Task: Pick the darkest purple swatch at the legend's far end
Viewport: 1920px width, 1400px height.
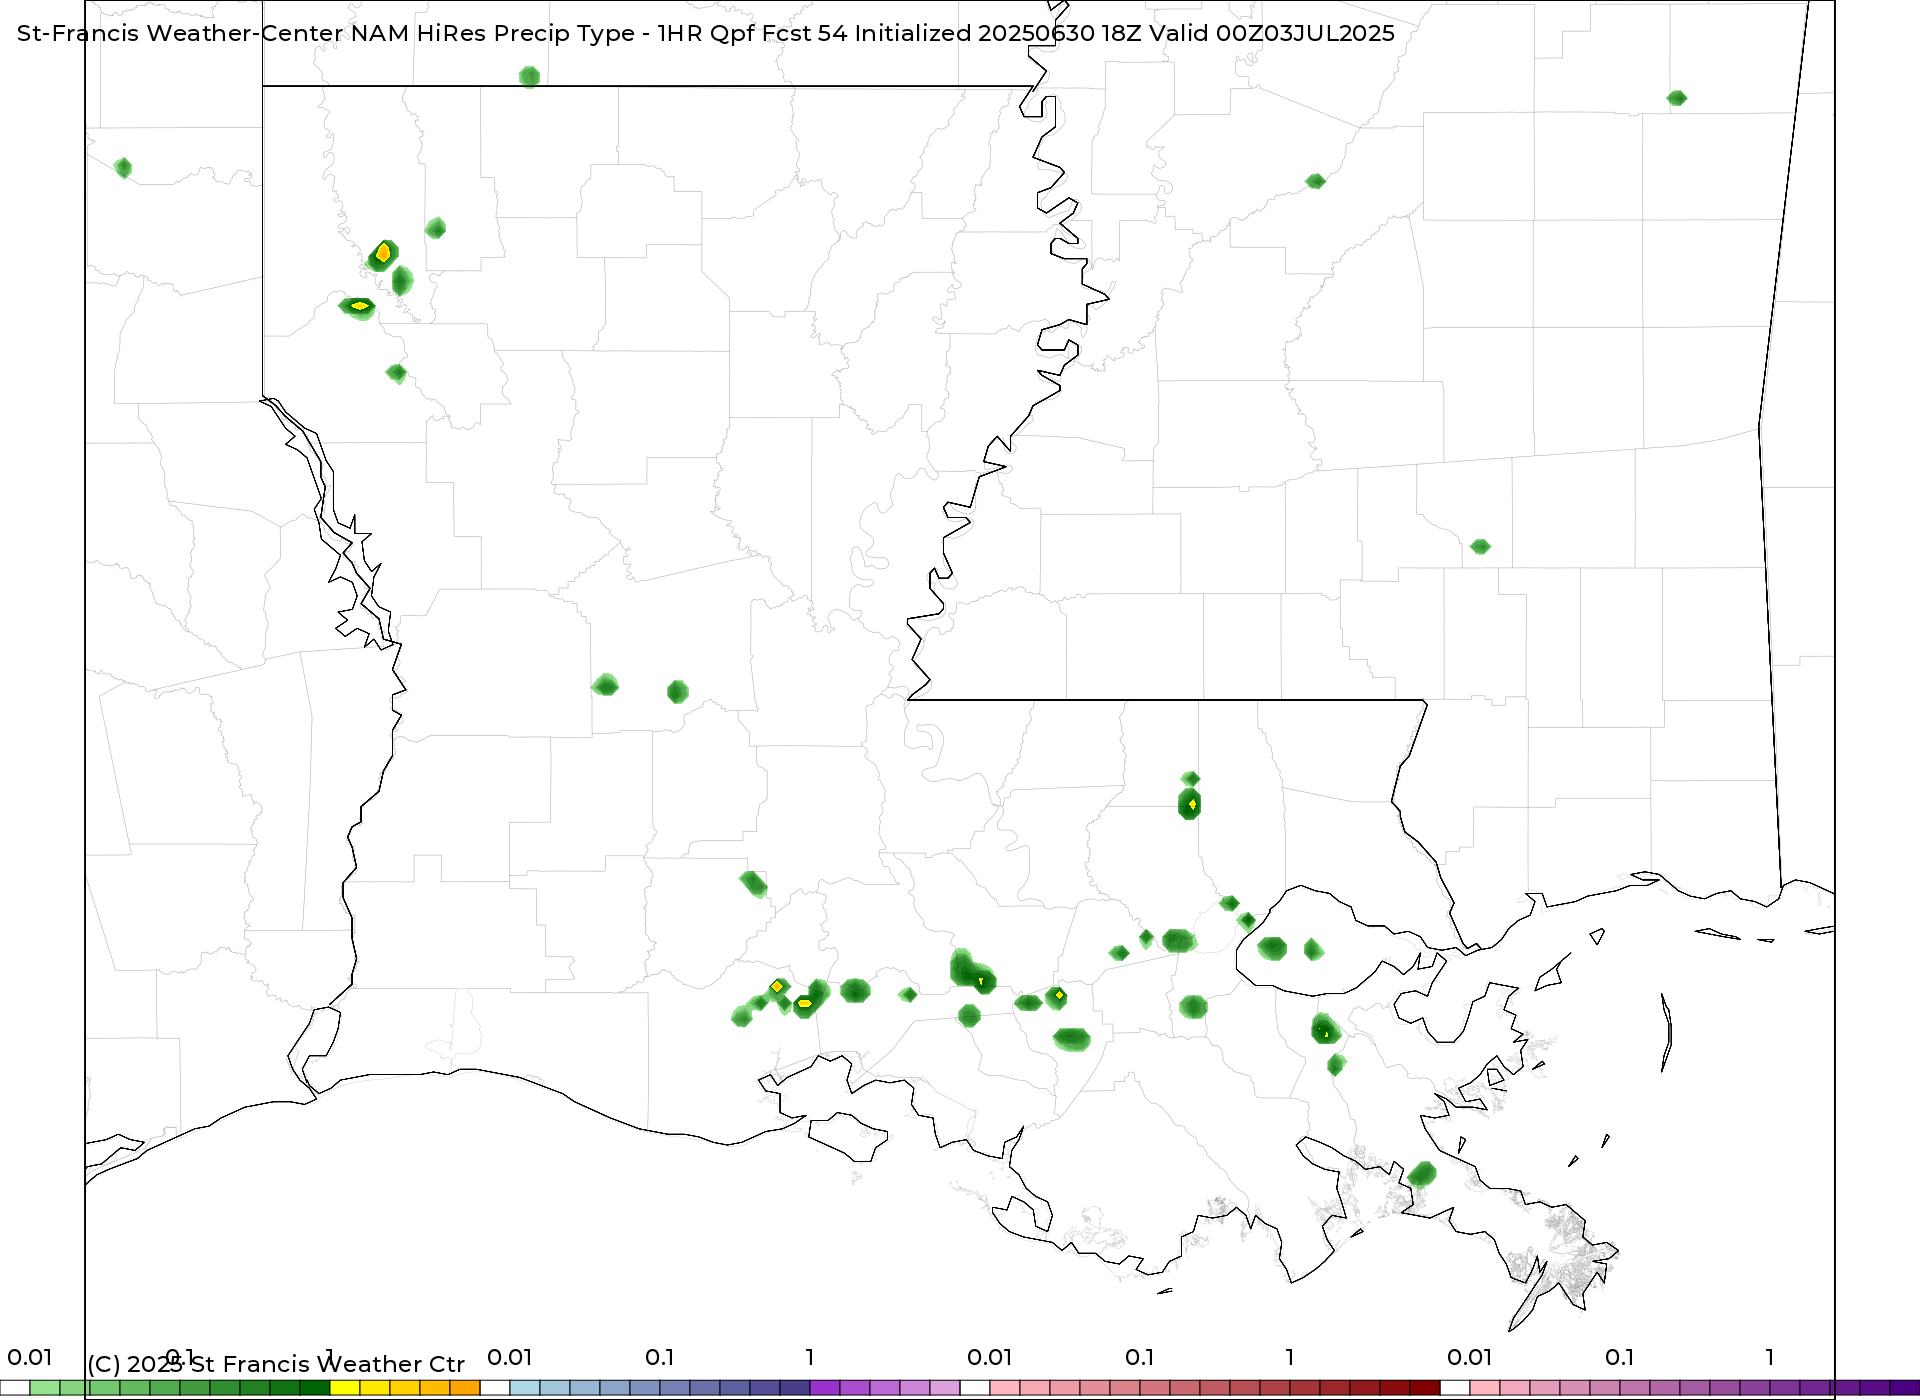Action: [x=1905, y=1388]
